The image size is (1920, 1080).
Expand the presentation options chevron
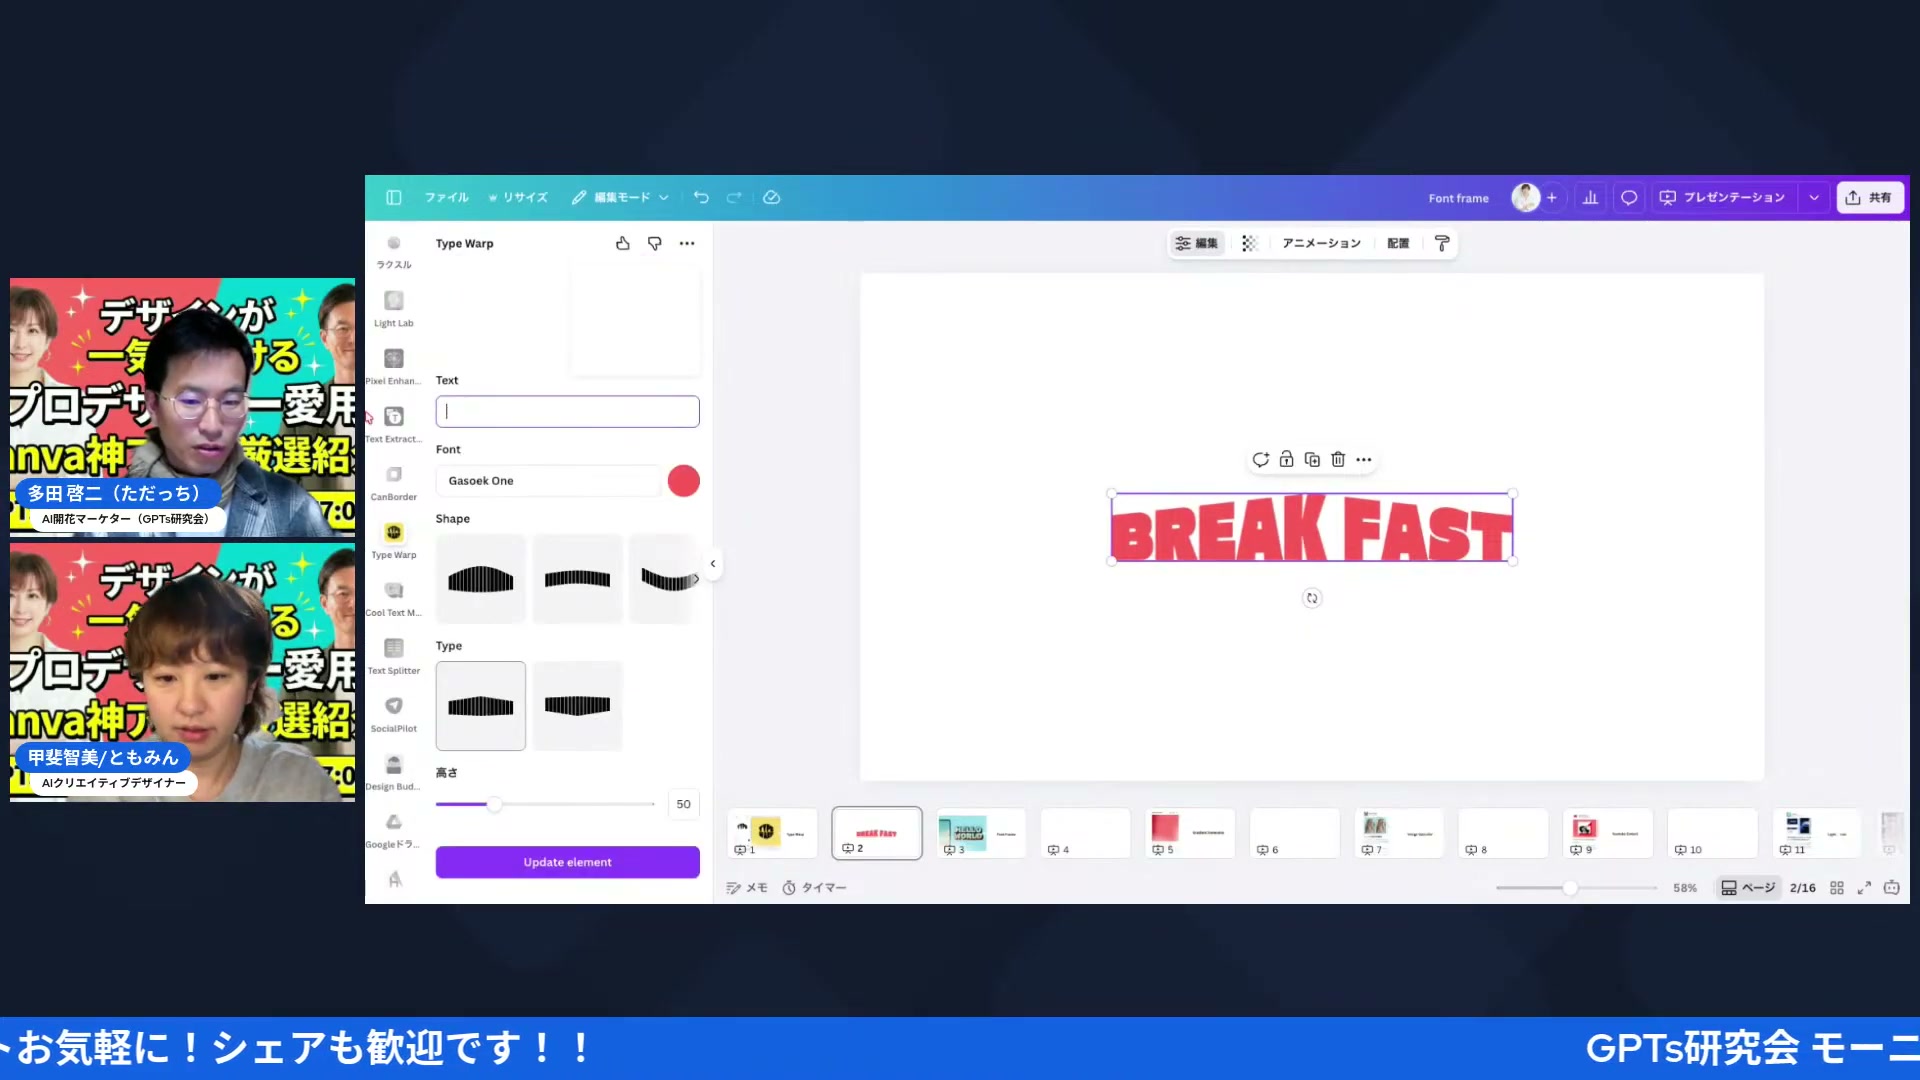coord(1813,197)
